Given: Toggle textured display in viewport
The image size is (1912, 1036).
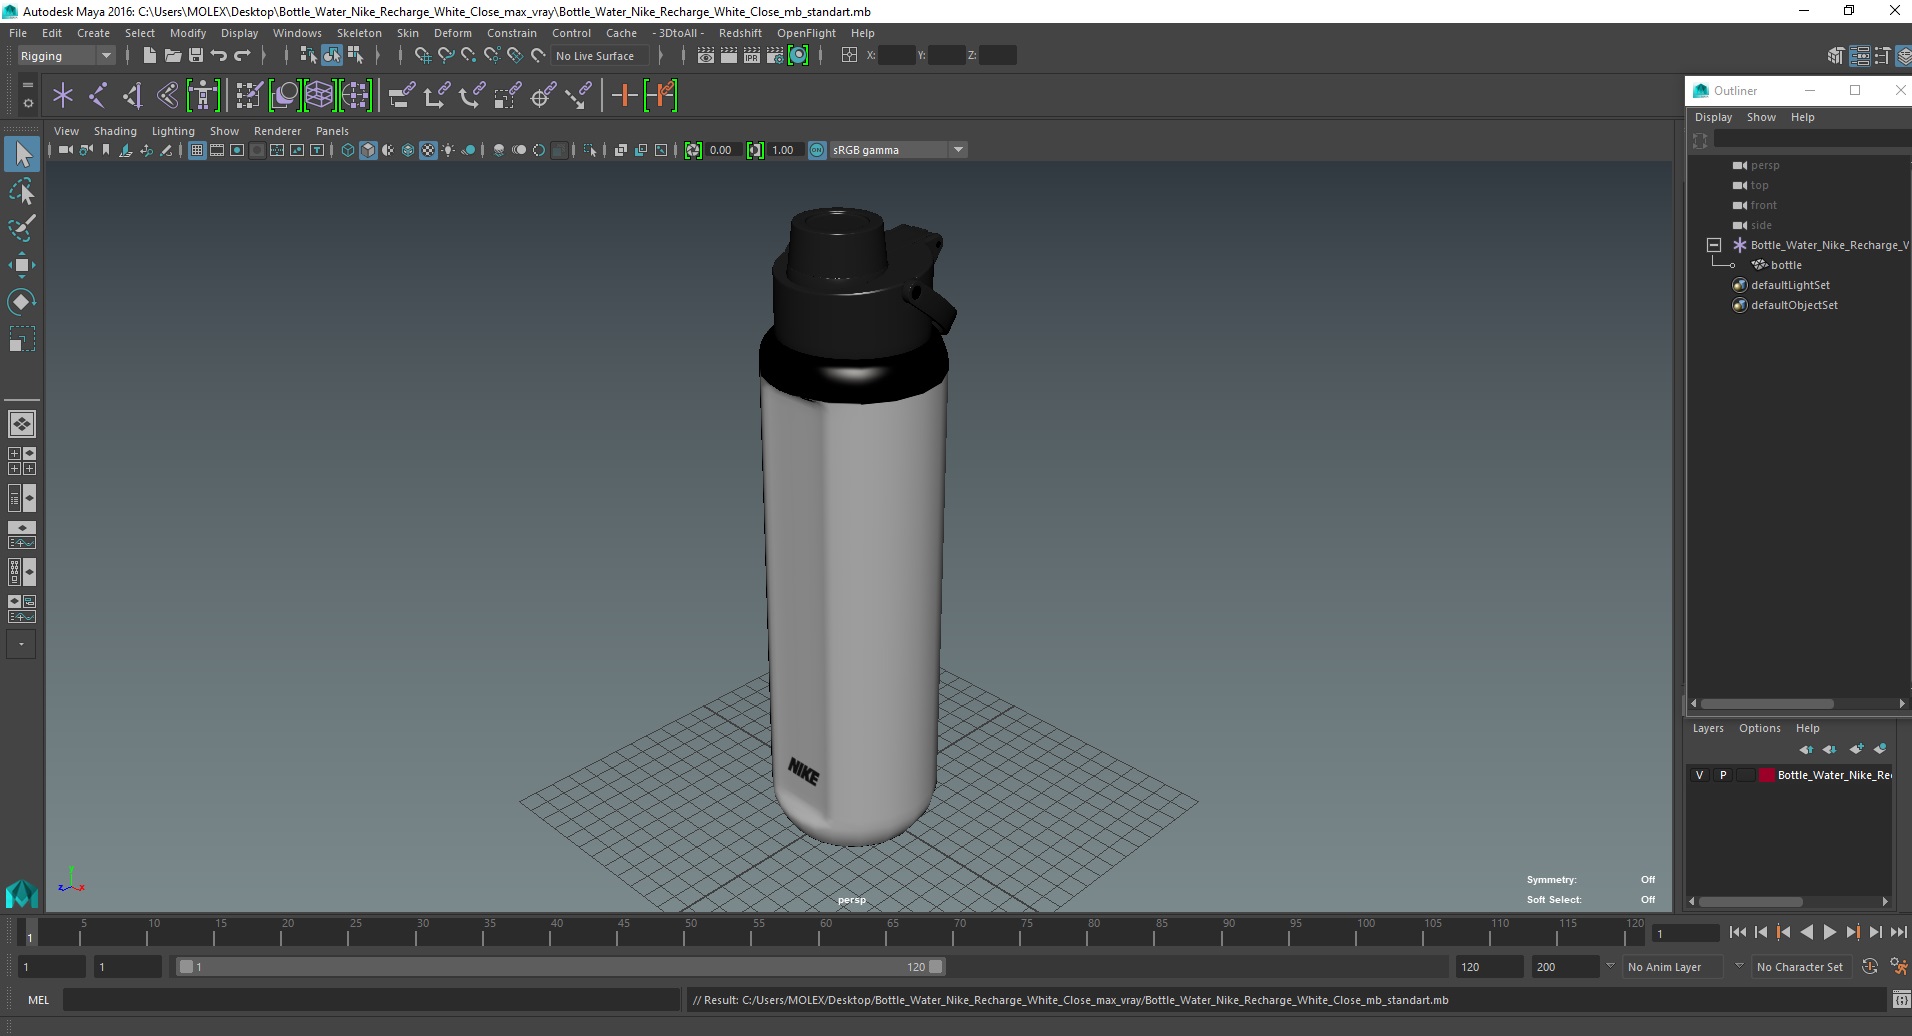Looking at the screenshot, I should click(428, 150).
